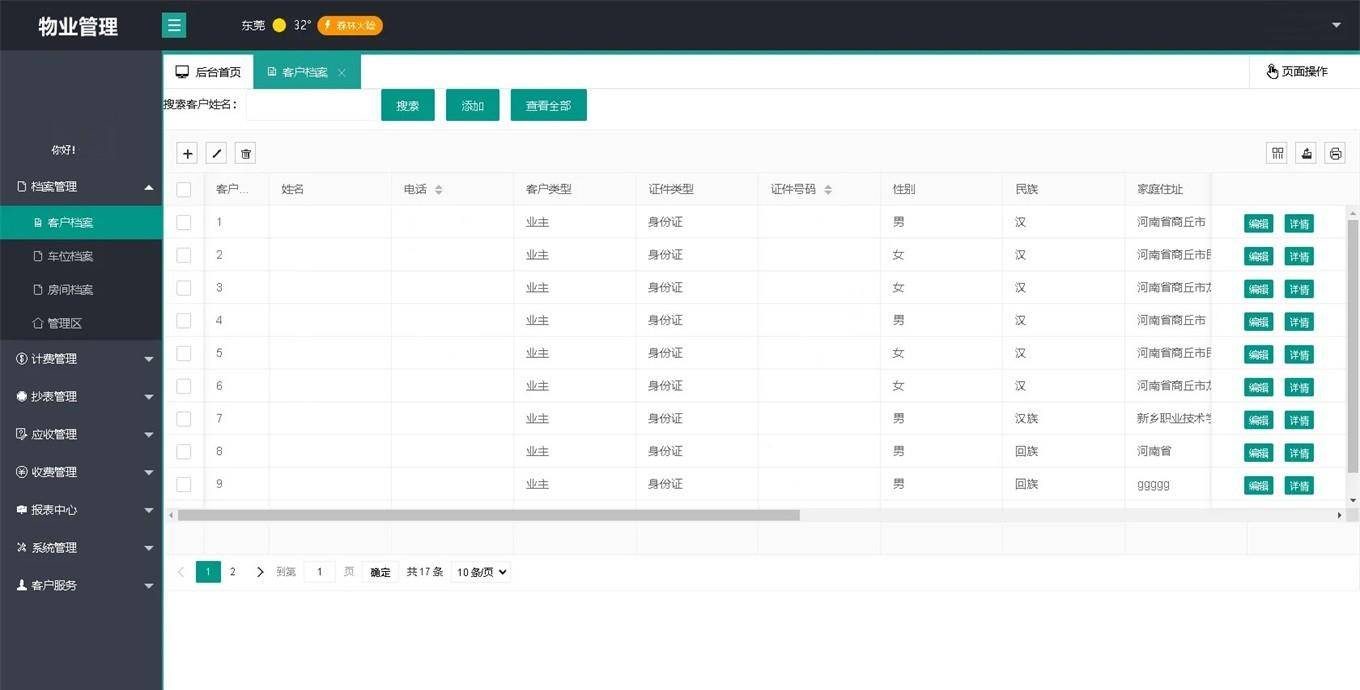Click the delete trash toolbar icon

(x=246, y=153)
